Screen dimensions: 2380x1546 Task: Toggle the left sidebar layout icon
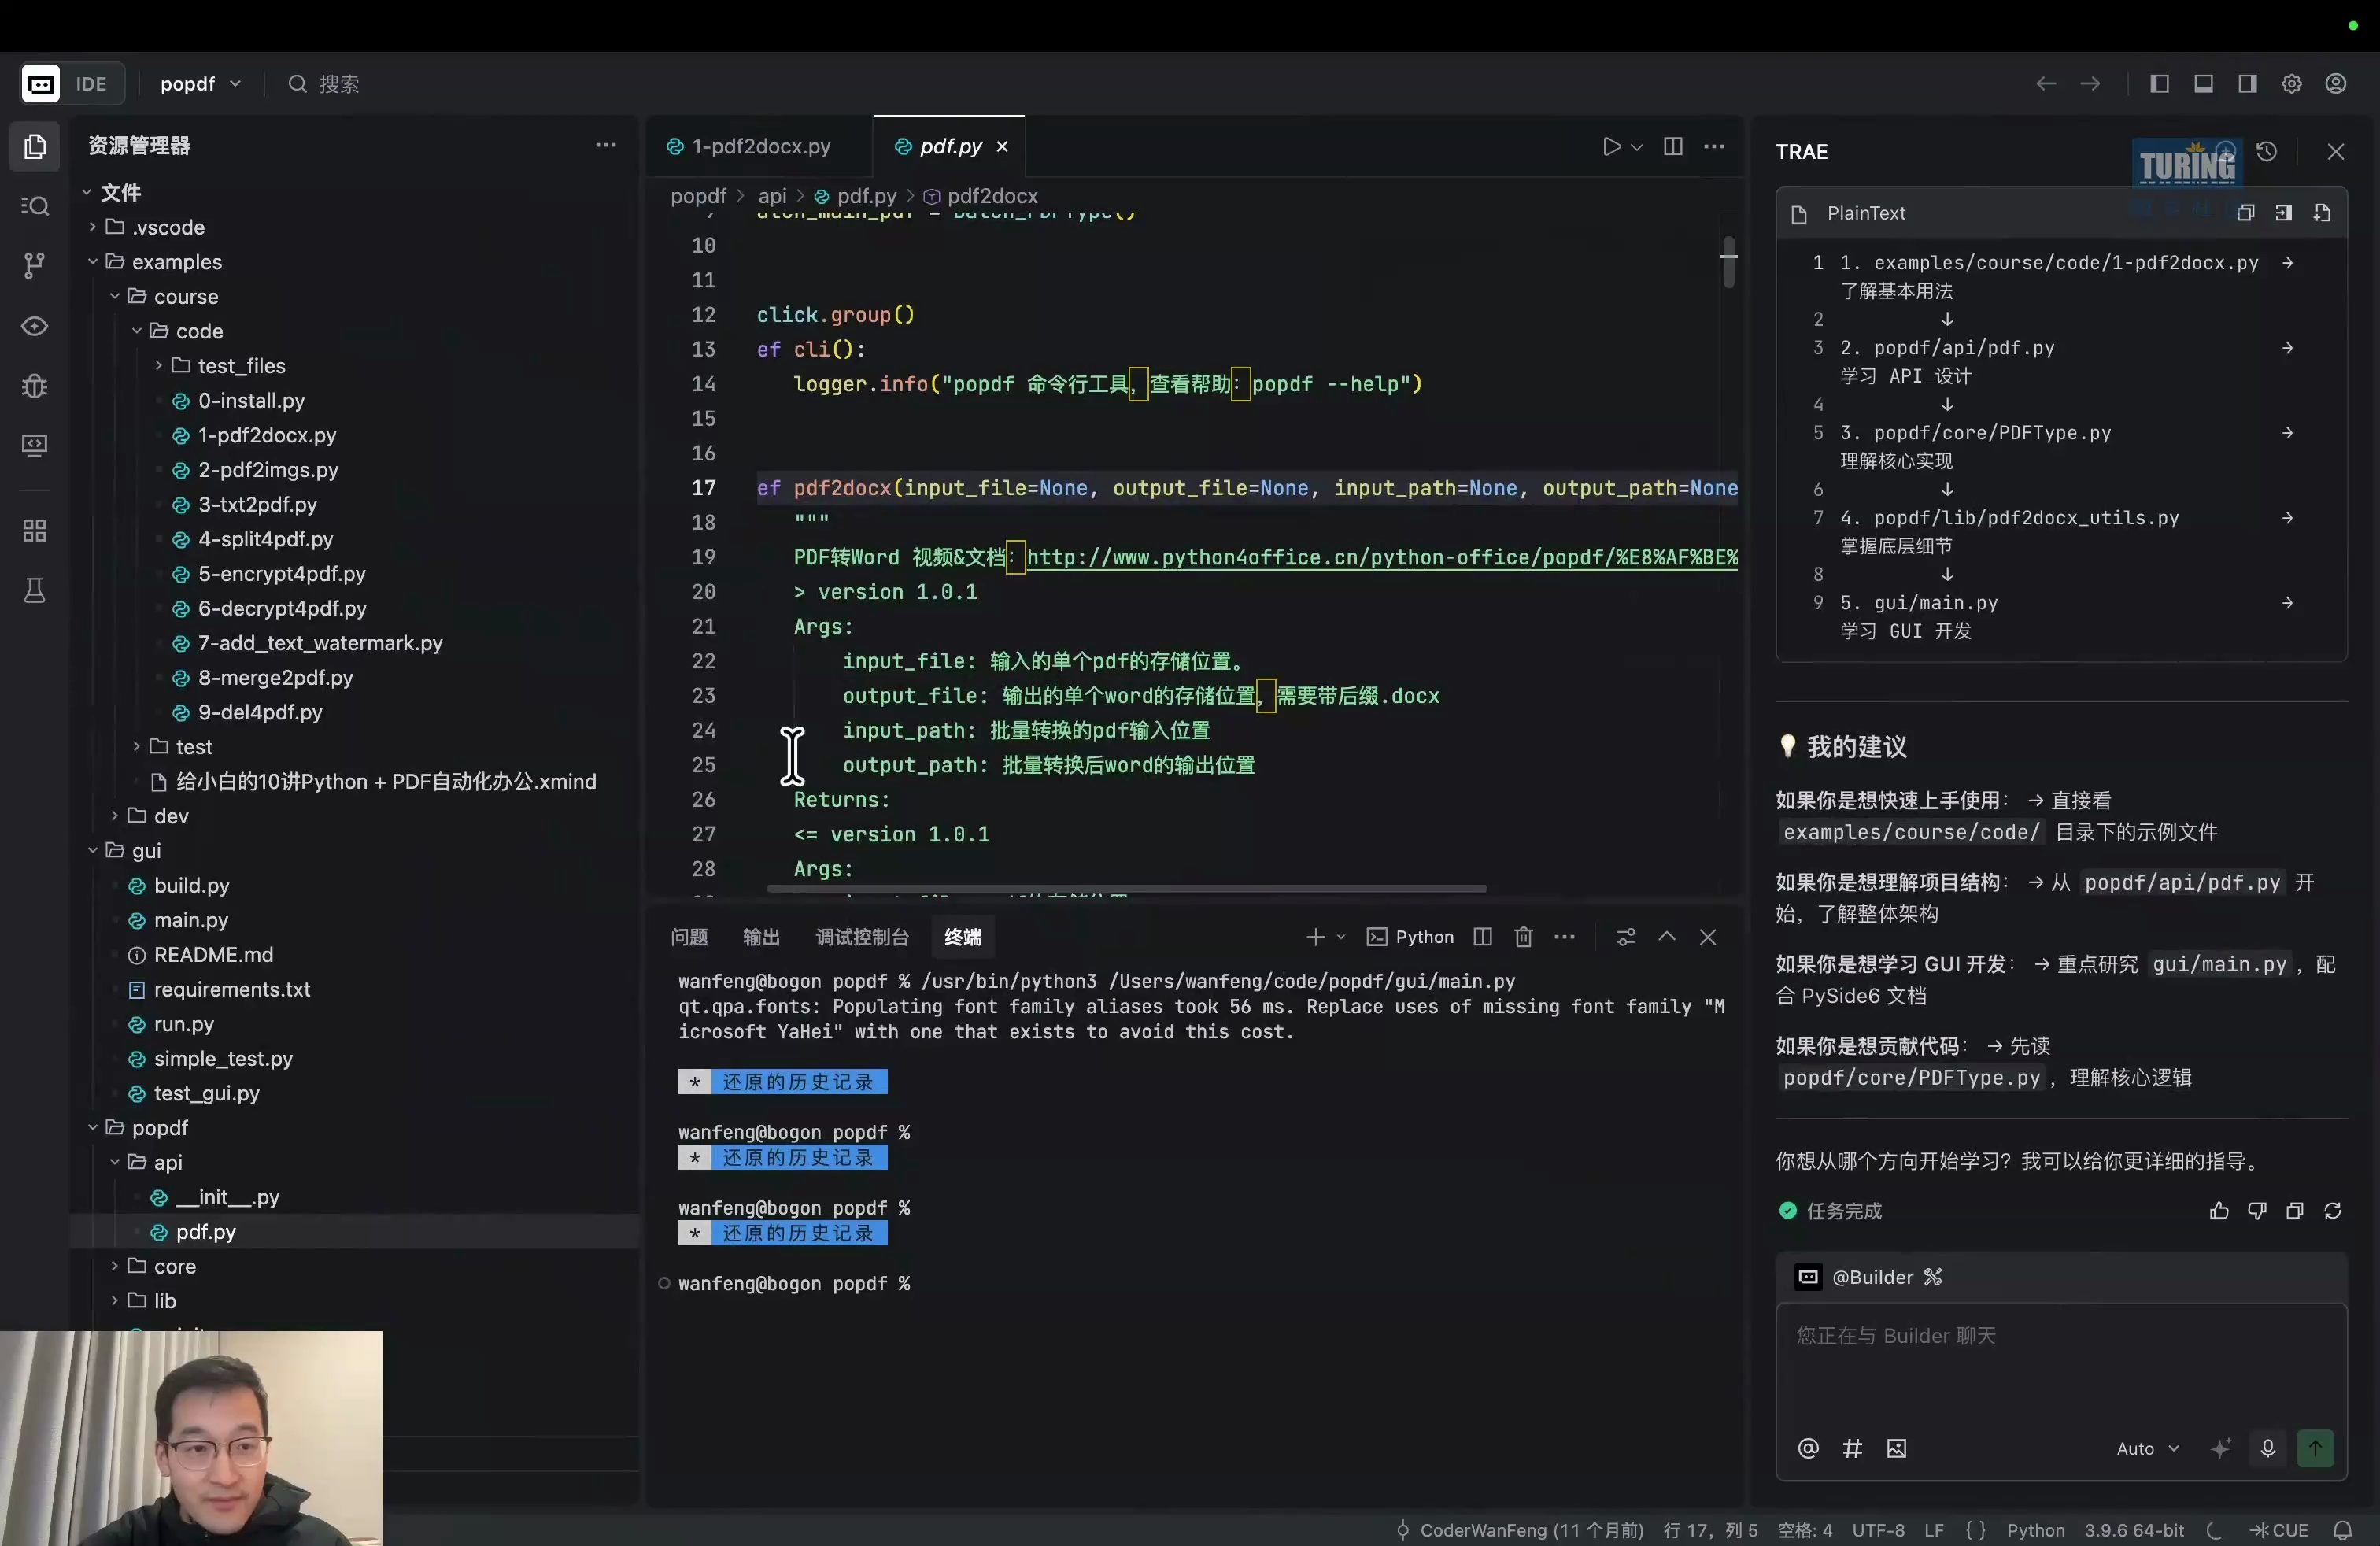[x=2159, y=84]
